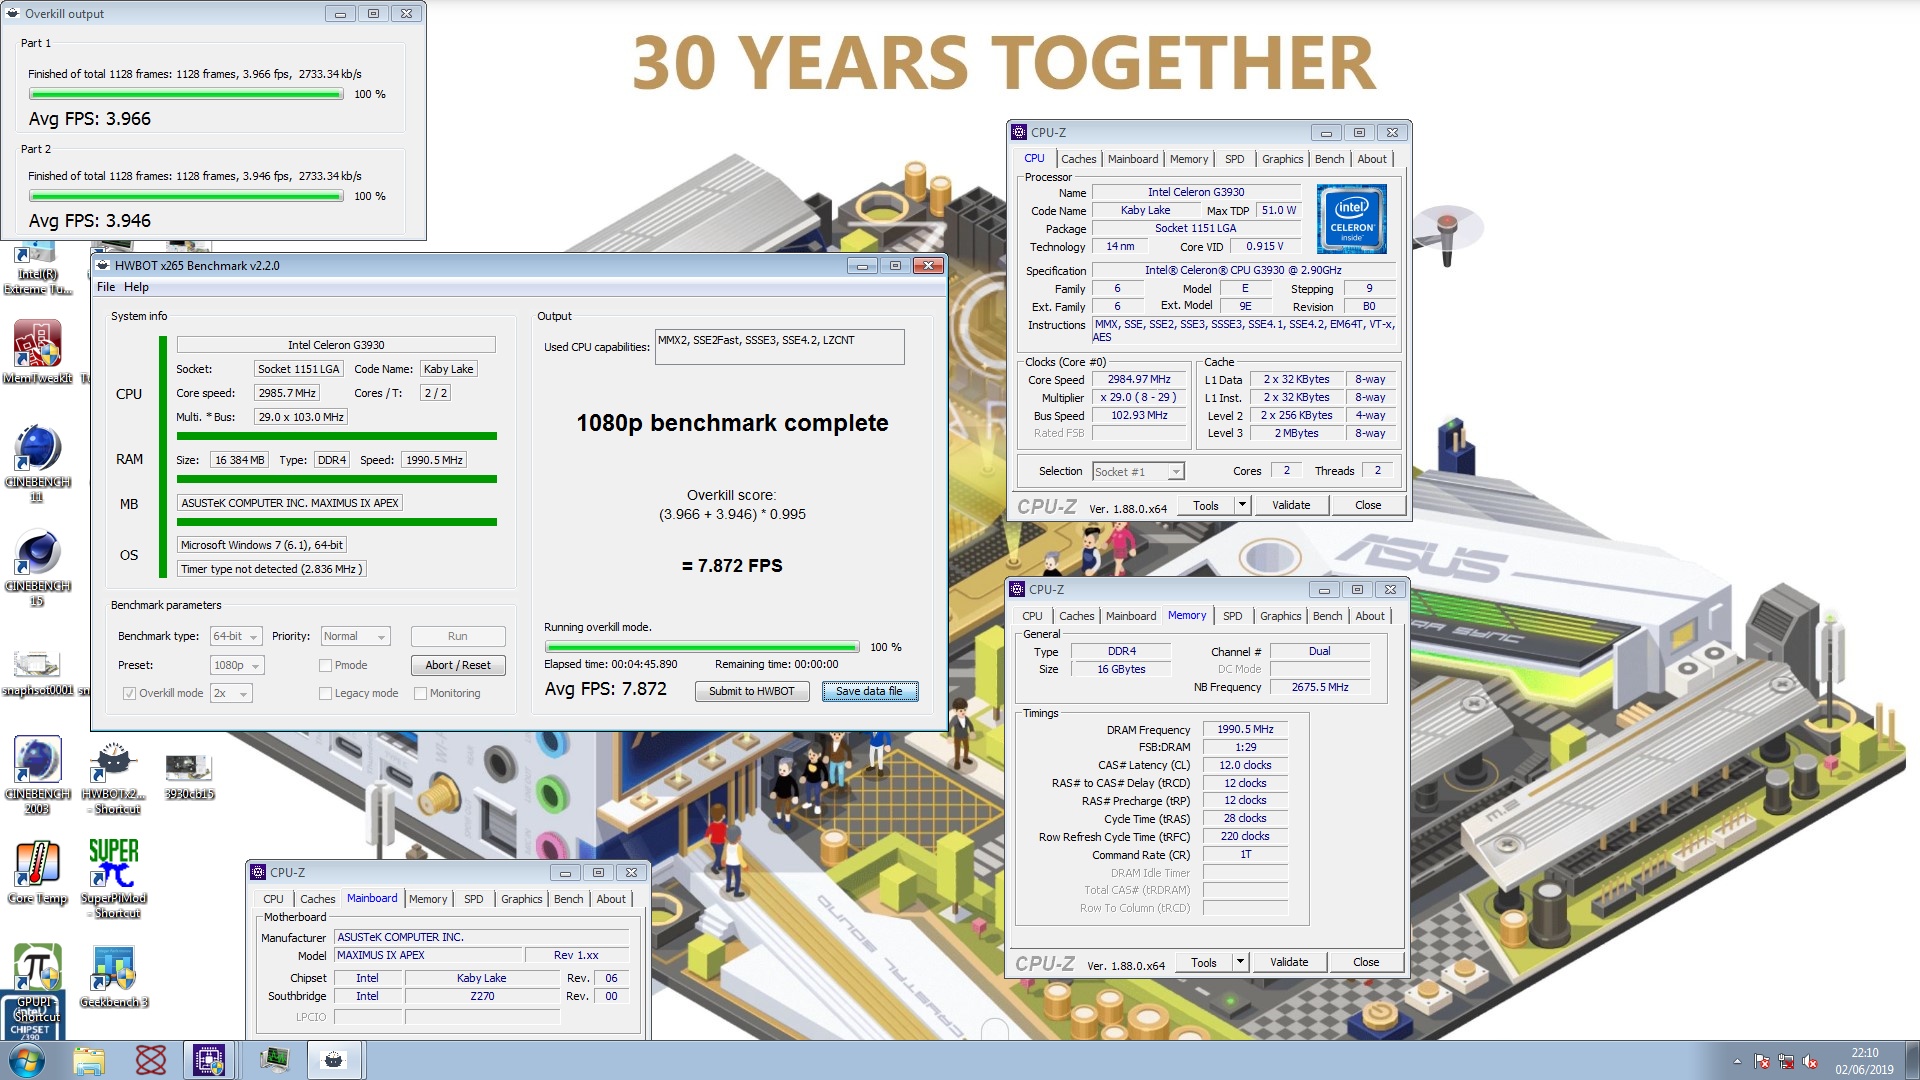Click the network tray icon
The height and width of the screenshot is (1080, 1920).
pyautogui.click(x=1786, y=1062)
